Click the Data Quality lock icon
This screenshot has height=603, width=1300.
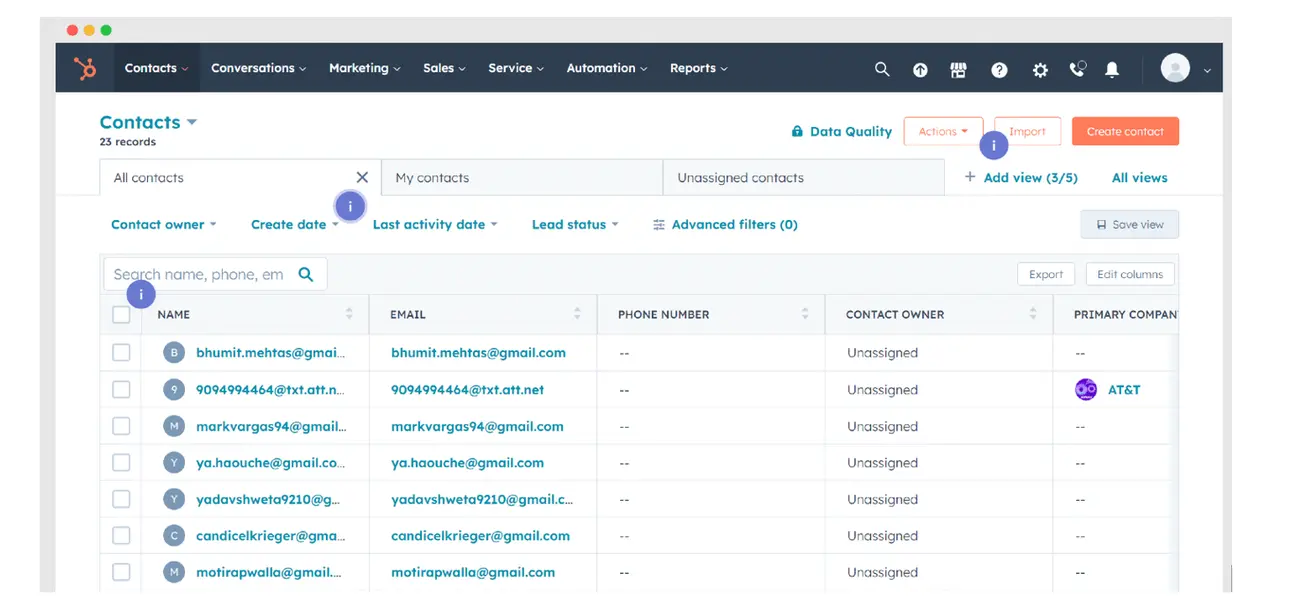tap(797, 131)
